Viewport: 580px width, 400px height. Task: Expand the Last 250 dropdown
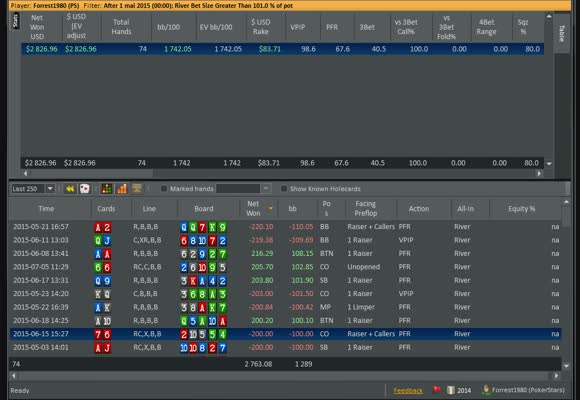point(50,189)
